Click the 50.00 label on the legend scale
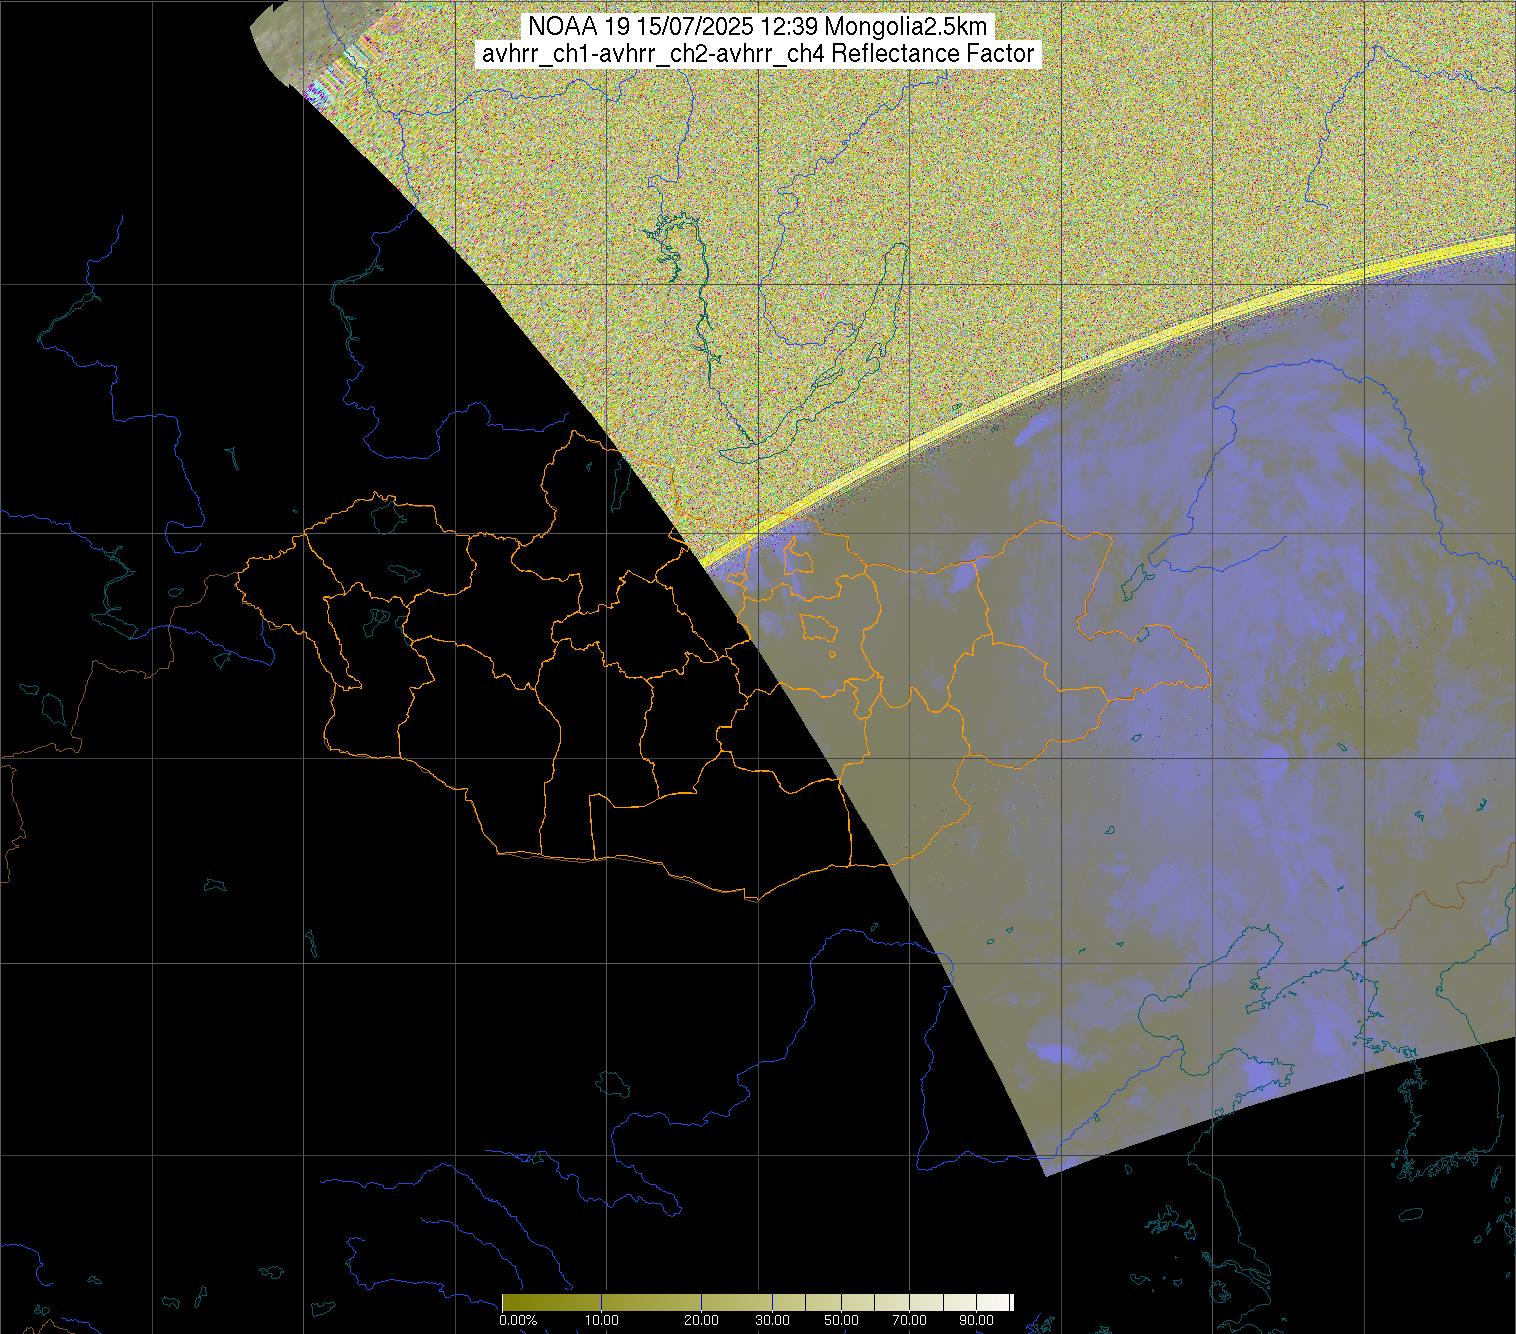1516x1334 pixels. [x=842, y=1320]
